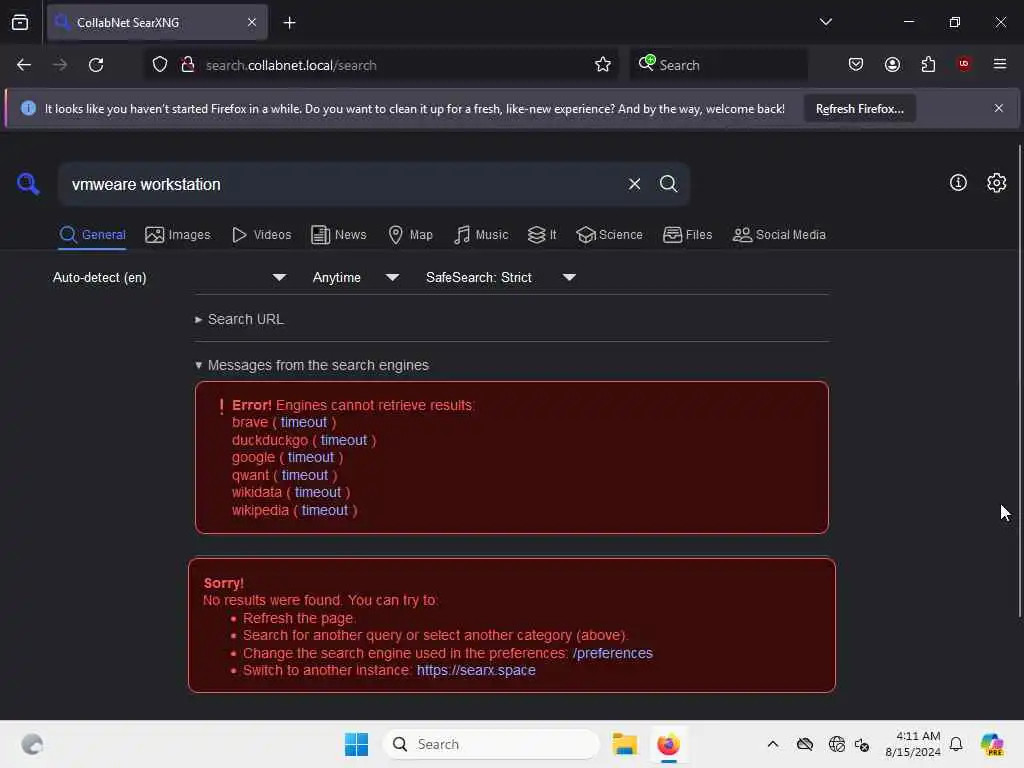This screenshot has width=1024, height=768.
Task: Click network globe icon in tray
Action: tap(836, 744)
